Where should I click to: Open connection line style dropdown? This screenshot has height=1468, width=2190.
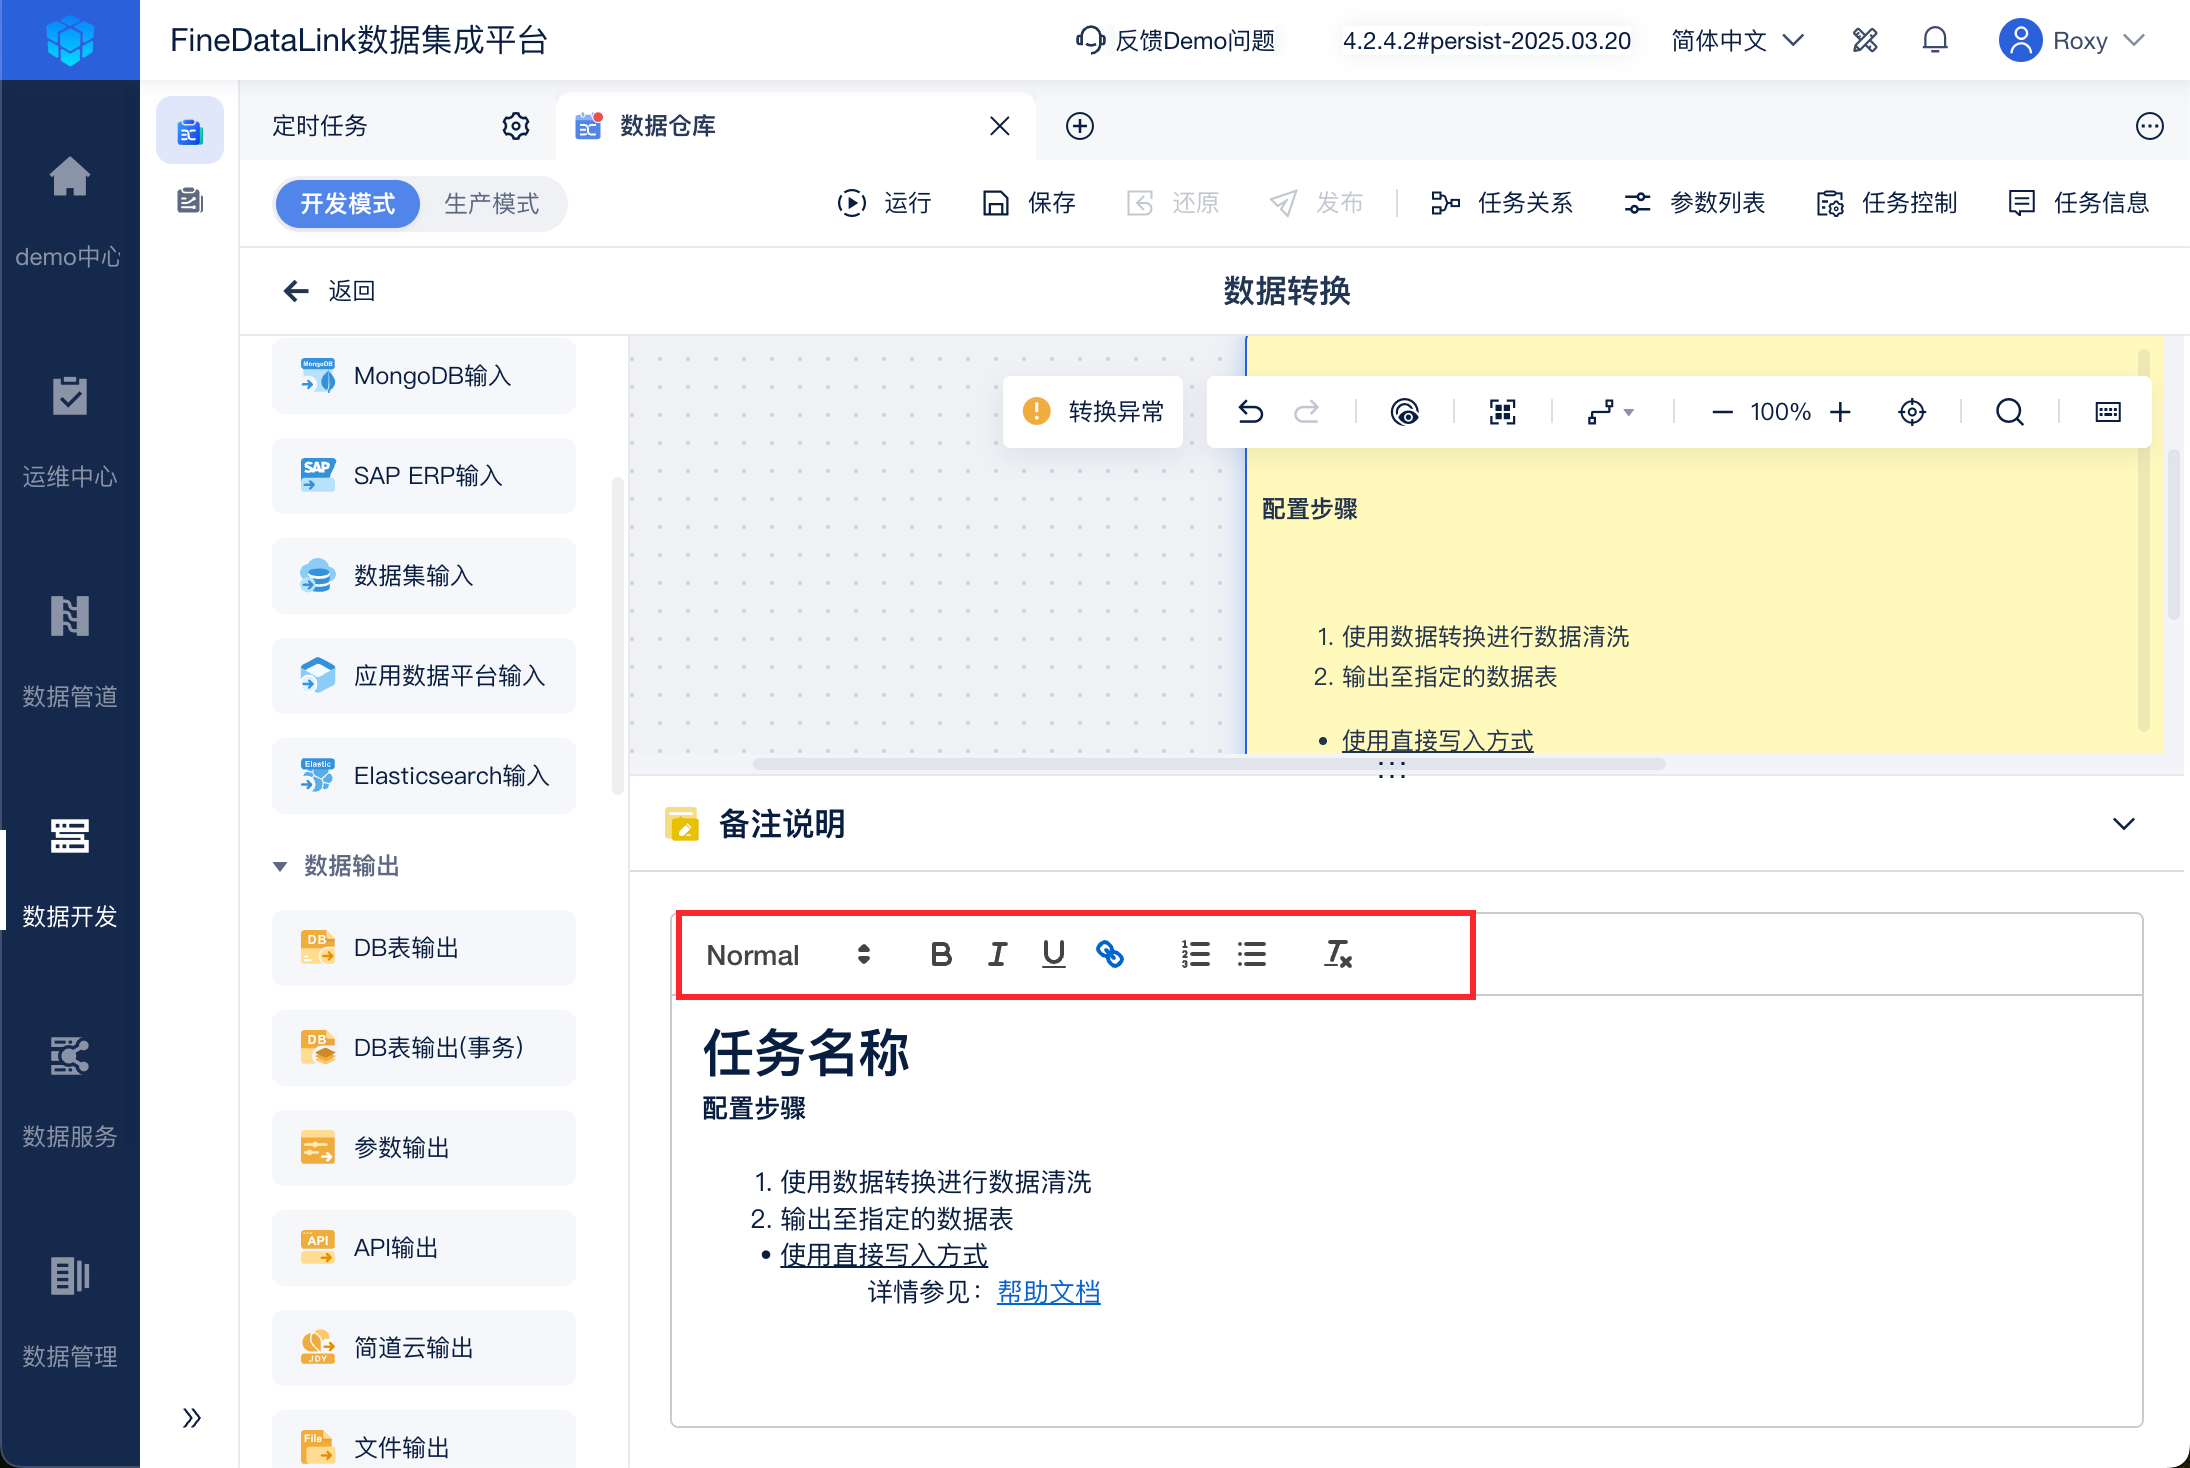1610,412
